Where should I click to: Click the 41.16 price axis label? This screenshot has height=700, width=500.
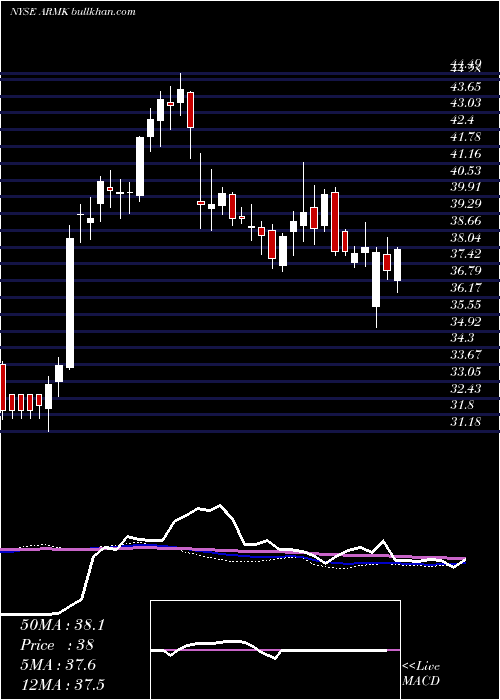click(x=465, y=154)
